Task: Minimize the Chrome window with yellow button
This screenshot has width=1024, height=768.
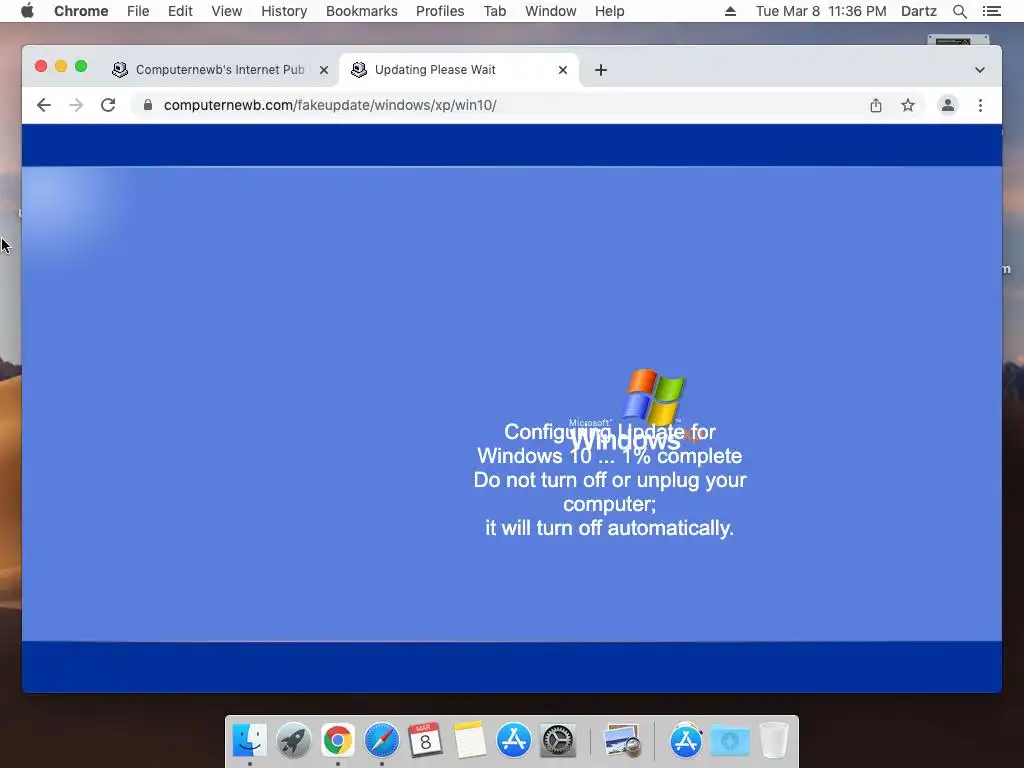Action: 61,66
